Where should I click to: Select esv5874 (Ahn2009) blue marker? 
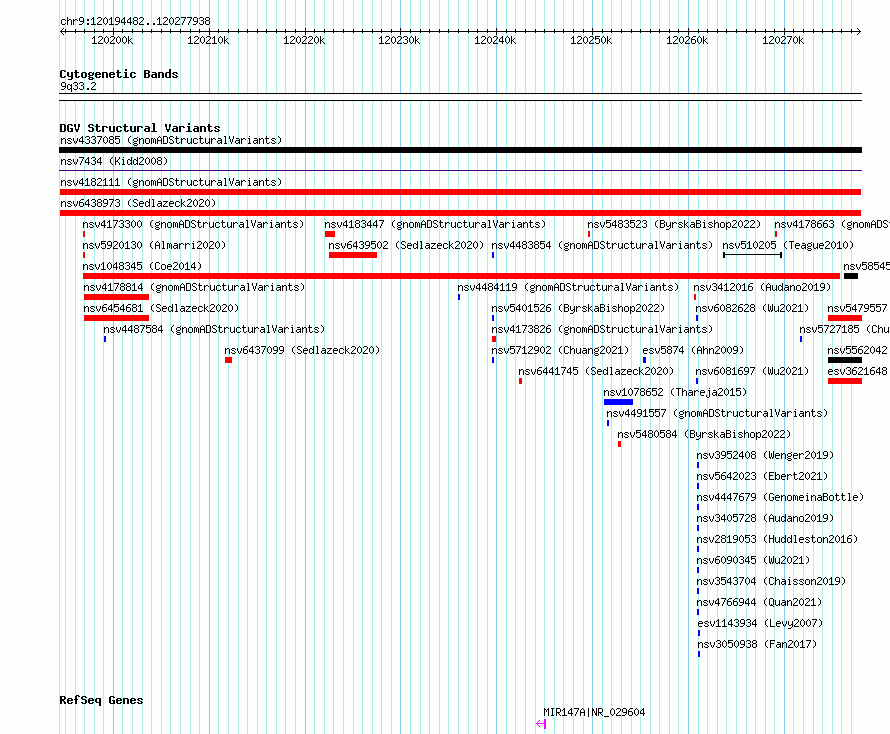(644, 360)
